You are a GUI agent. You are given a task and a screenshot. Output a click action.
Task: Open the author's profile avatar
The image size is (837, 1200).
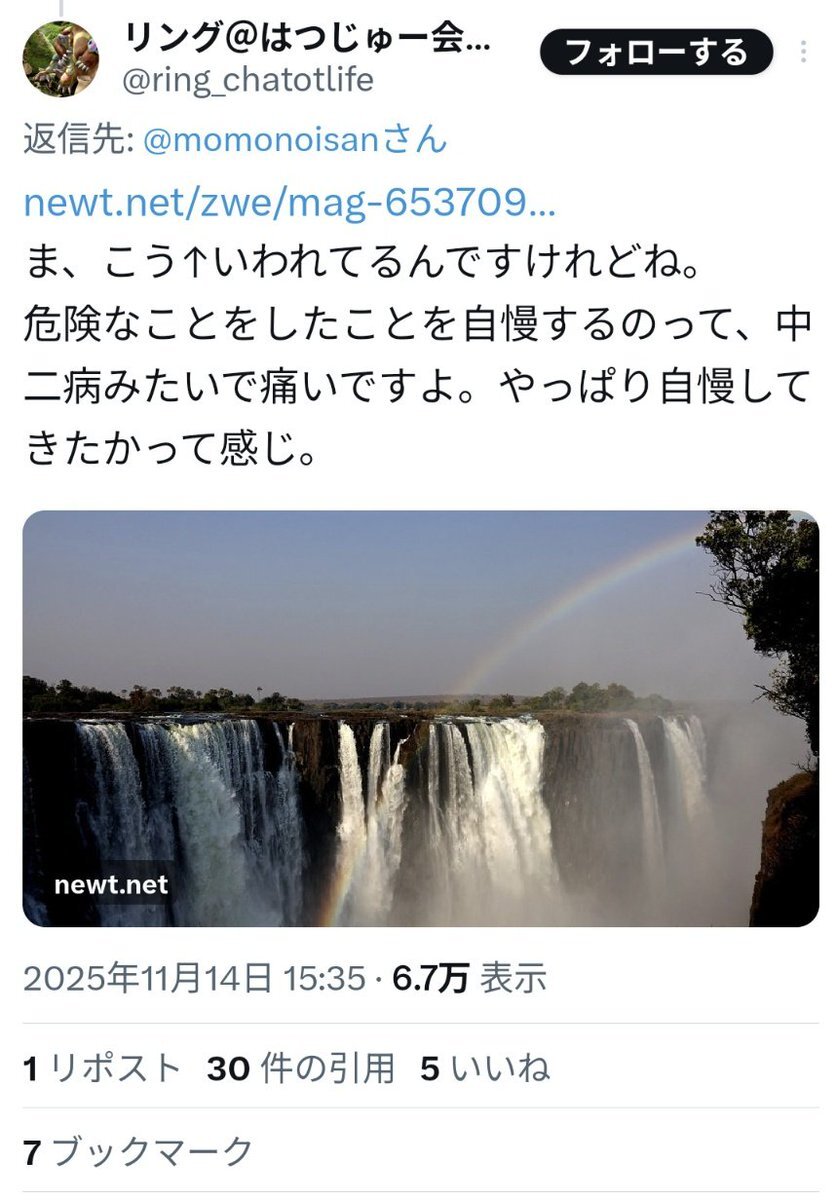61,59
